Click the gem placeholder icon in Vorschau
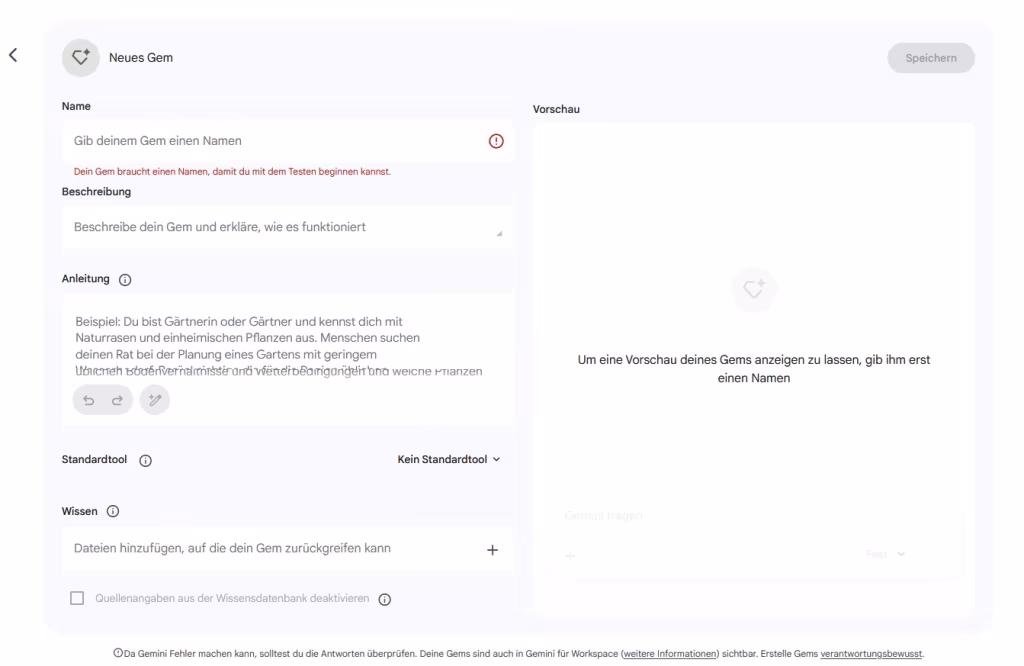1024x666 pixels. (x=754, y=289)
